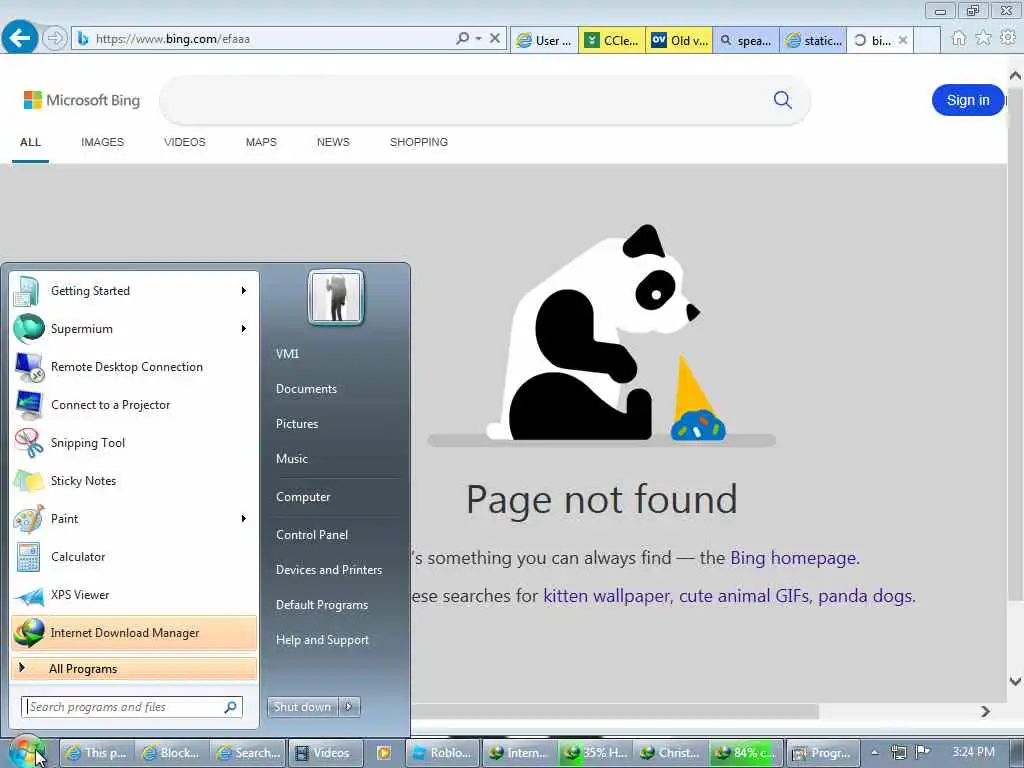Image resolution: width=1024 pixels, height=768 pixels.
Task: Open browser Tools gear icon
Action: pos(1008,39)
